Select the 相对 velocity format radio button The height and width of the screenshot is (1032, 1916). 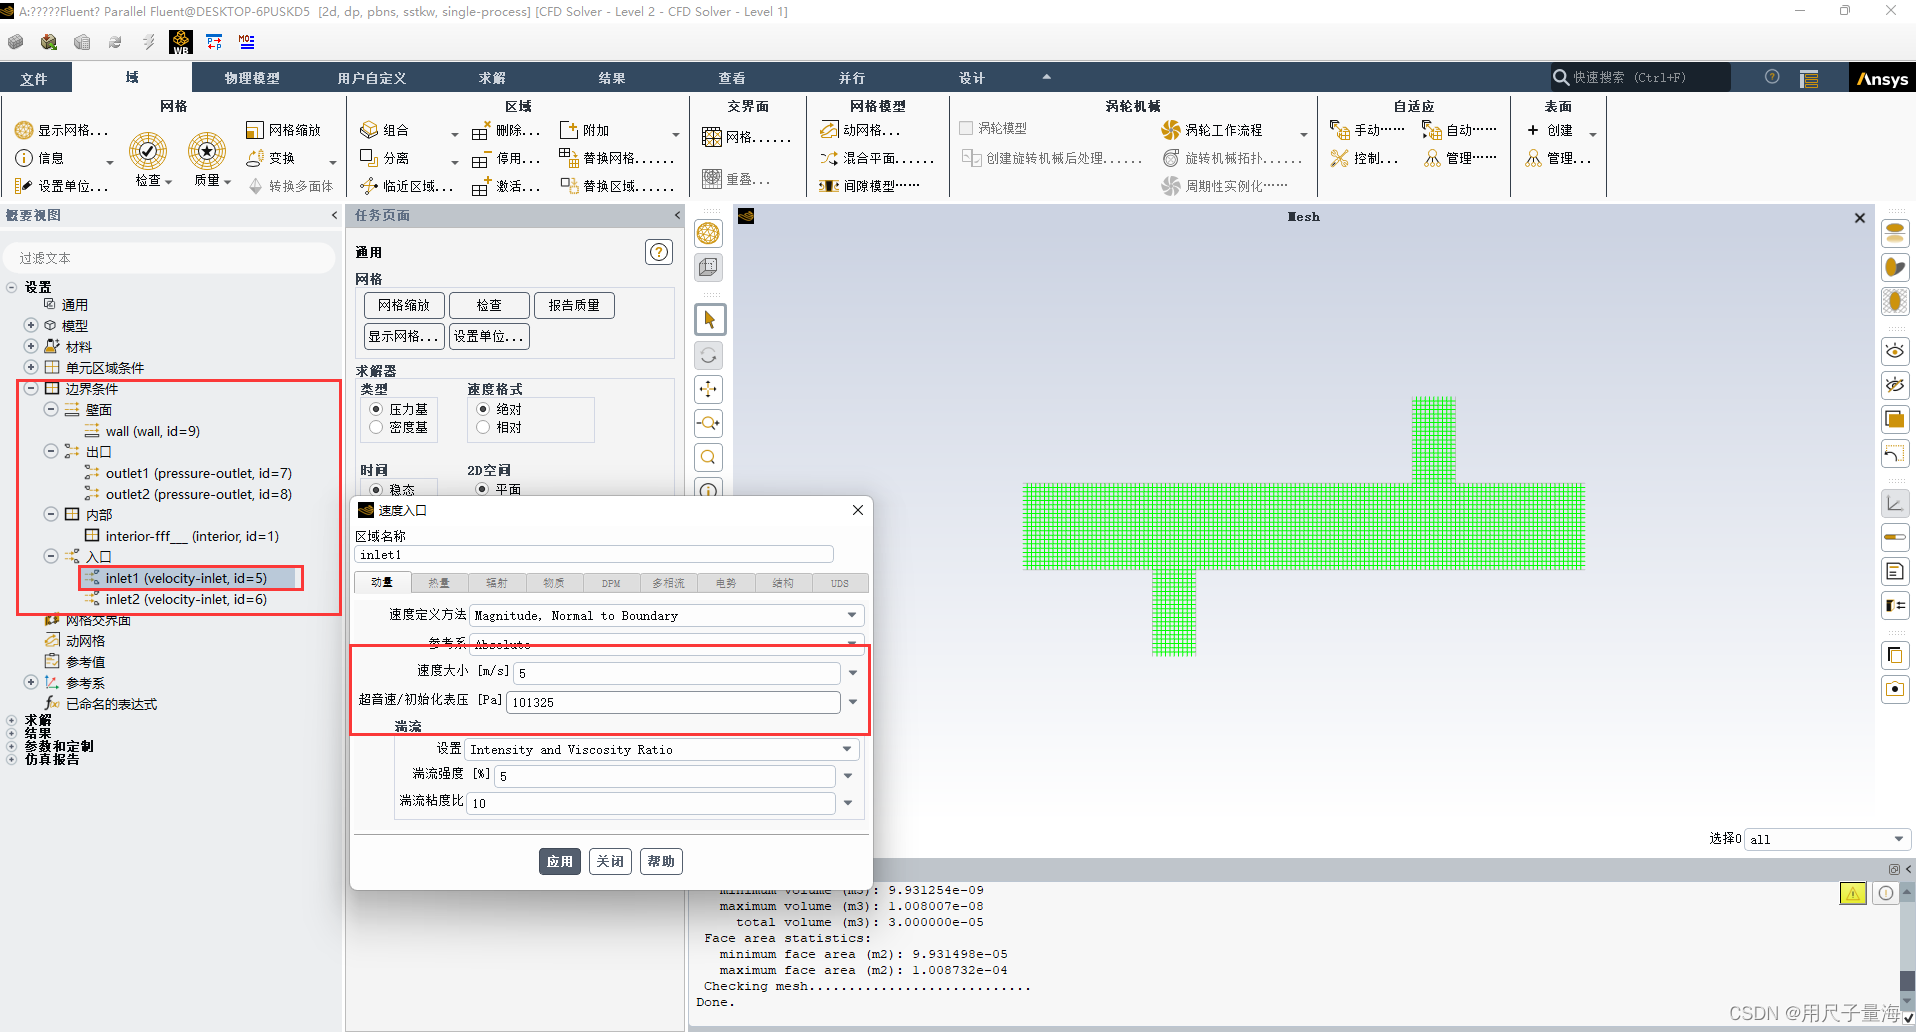click(483, 427)
